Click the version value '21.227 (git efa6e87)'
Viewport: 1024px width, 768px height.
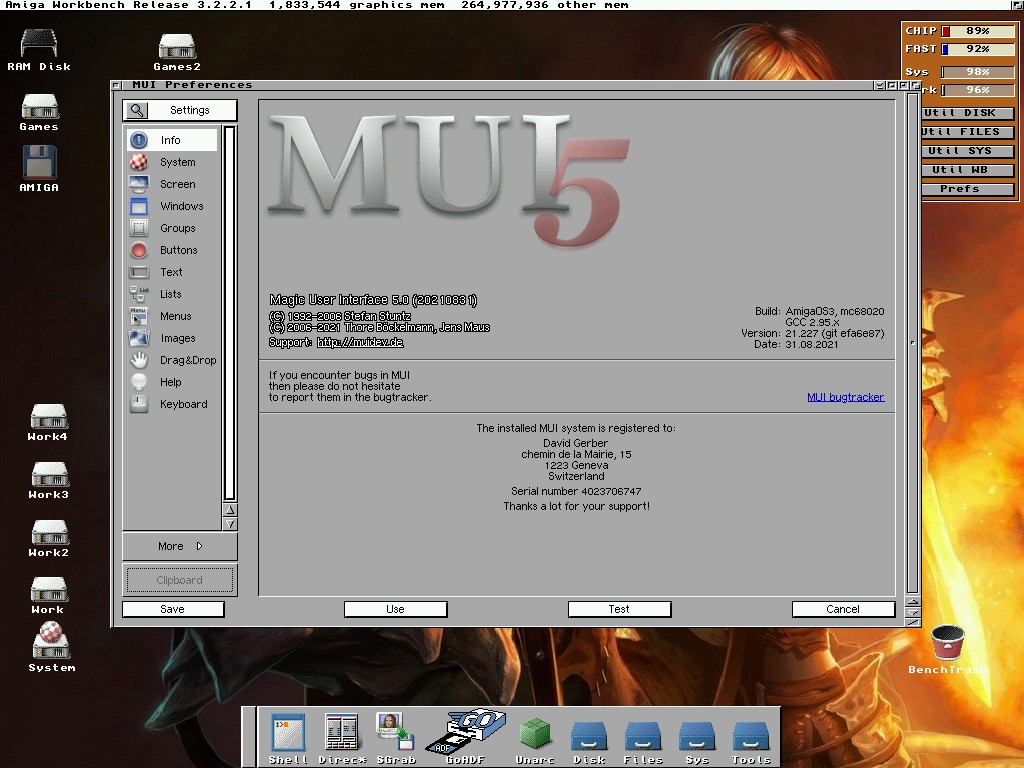[x=835, y=333]
